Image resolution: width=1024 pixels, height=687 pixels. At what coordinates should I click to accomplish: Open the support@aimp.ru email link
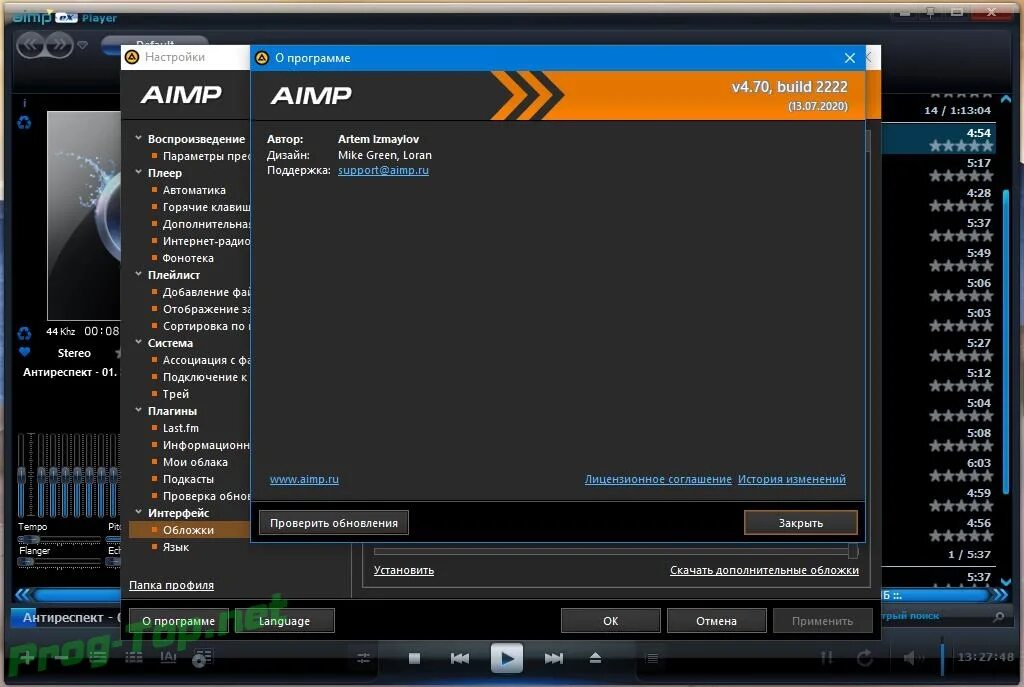pyautogui.click(x=383, y=170)
